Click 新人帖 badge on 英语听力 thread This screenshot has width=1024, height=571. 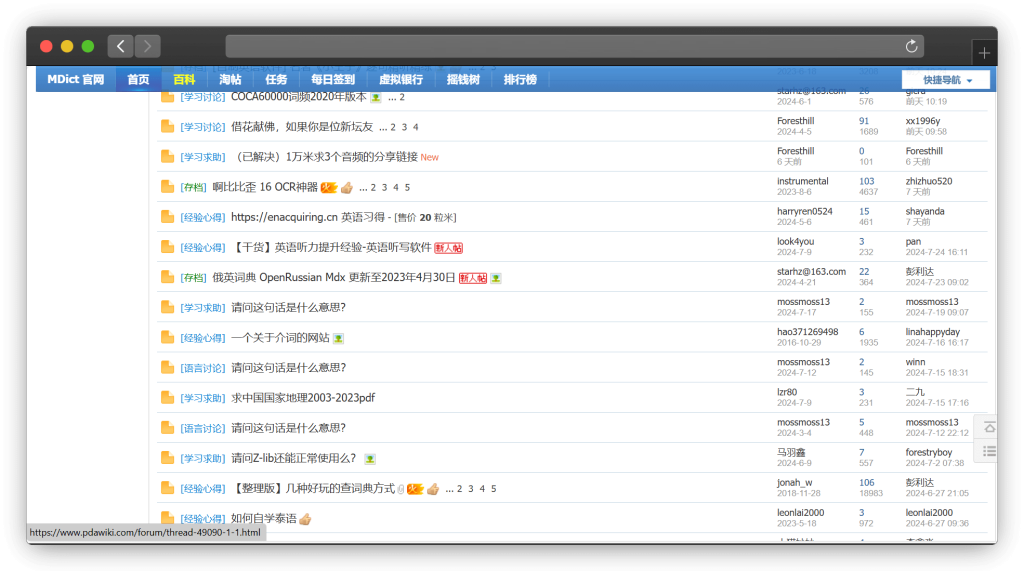tap(449, 248)
